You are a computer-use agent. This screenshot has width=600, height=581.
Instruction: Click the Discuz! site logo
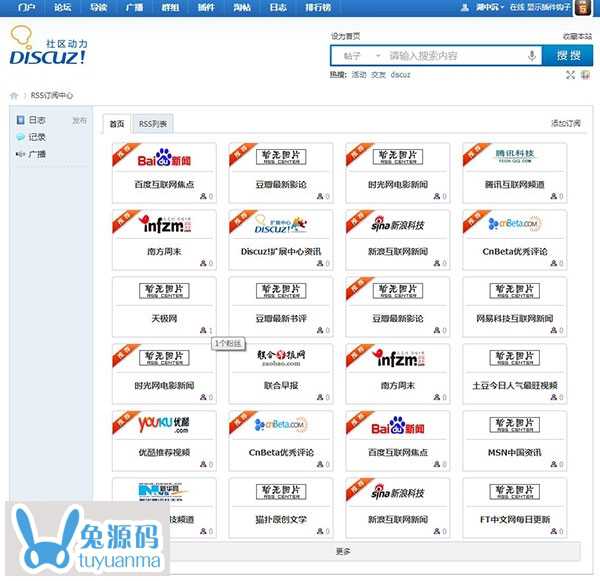[48, 45]
